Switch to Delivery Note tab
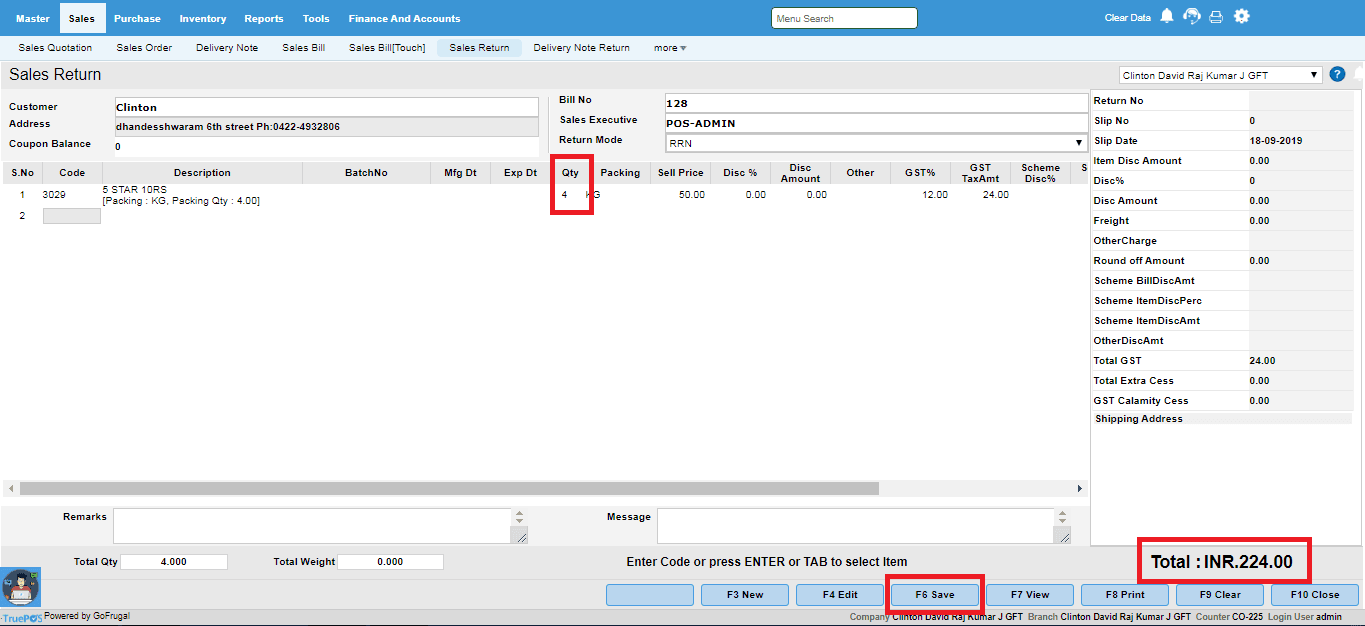1365x626 pixels. [227, 47]
